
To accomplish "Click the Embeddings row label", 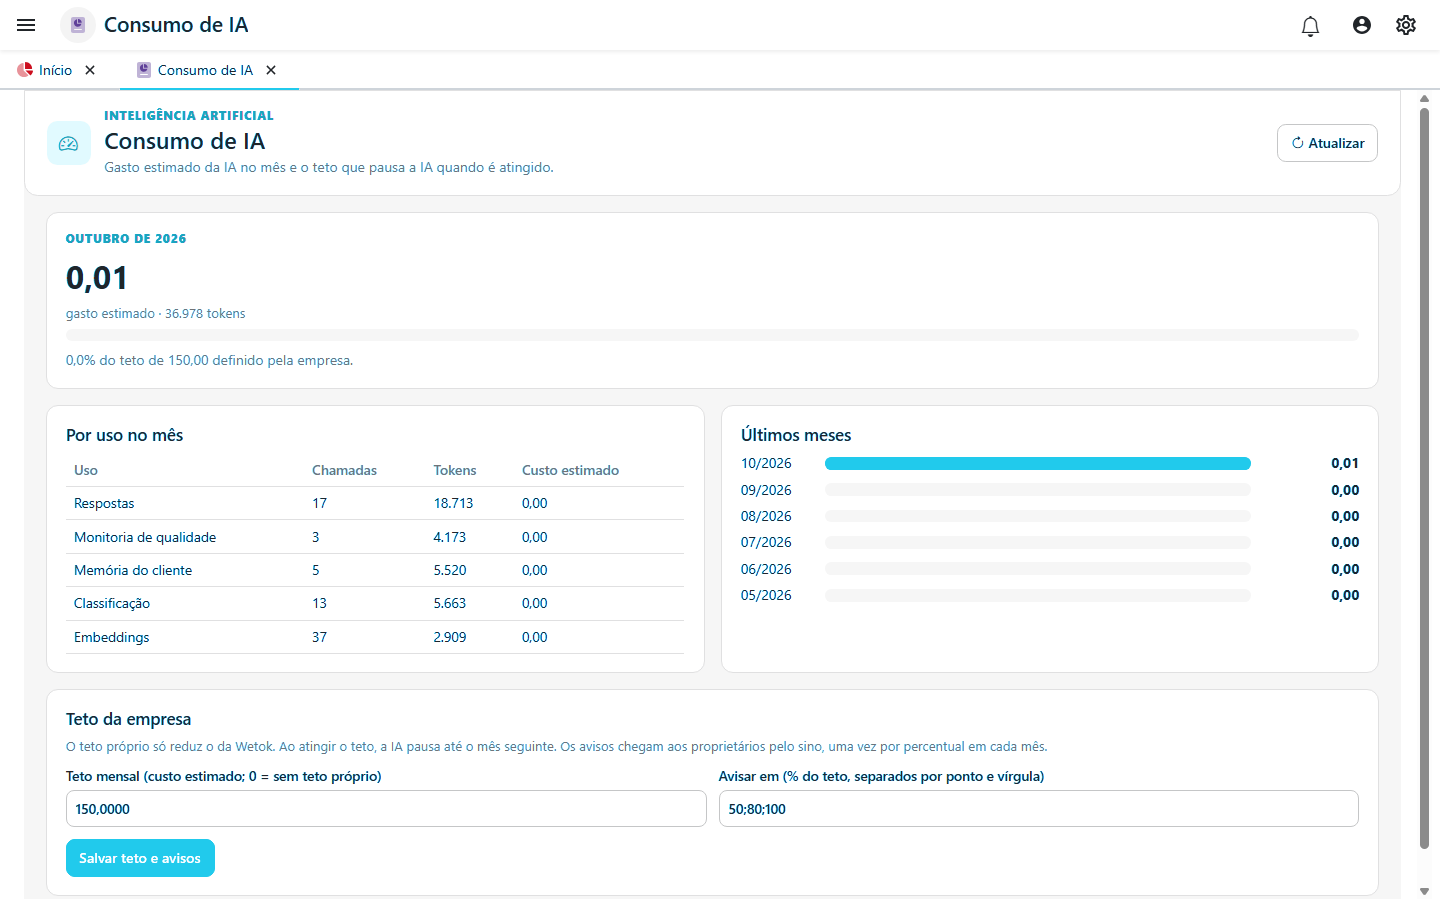I will tap(112, 637).
